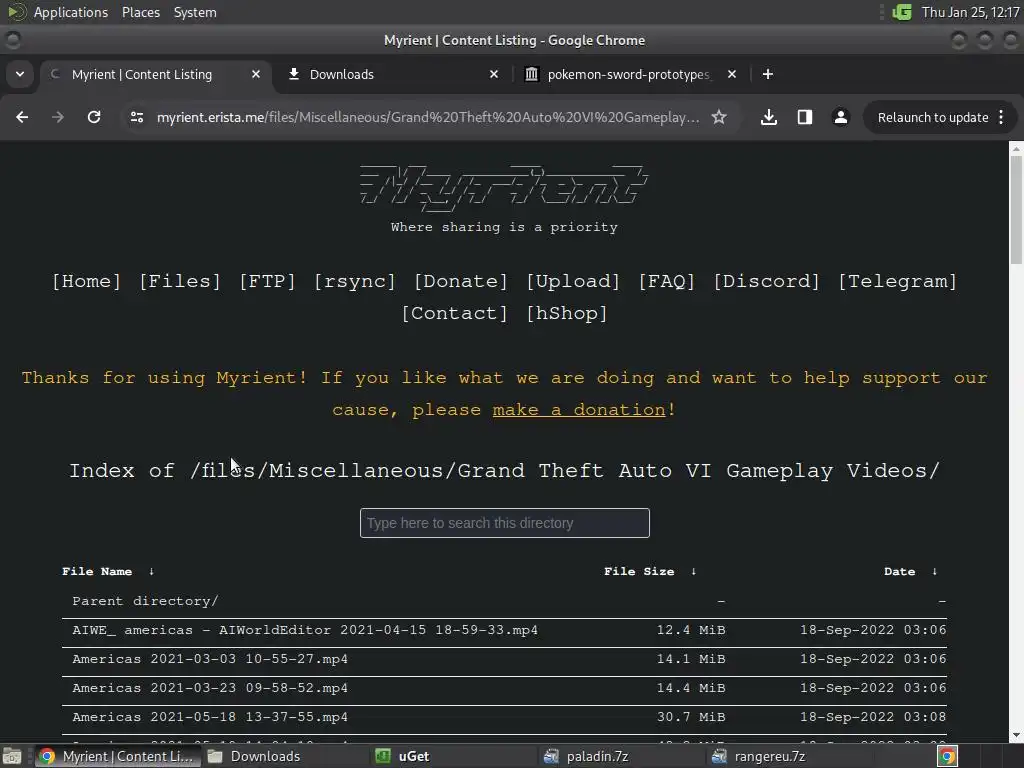Go back to the previous page

point(22,117)
